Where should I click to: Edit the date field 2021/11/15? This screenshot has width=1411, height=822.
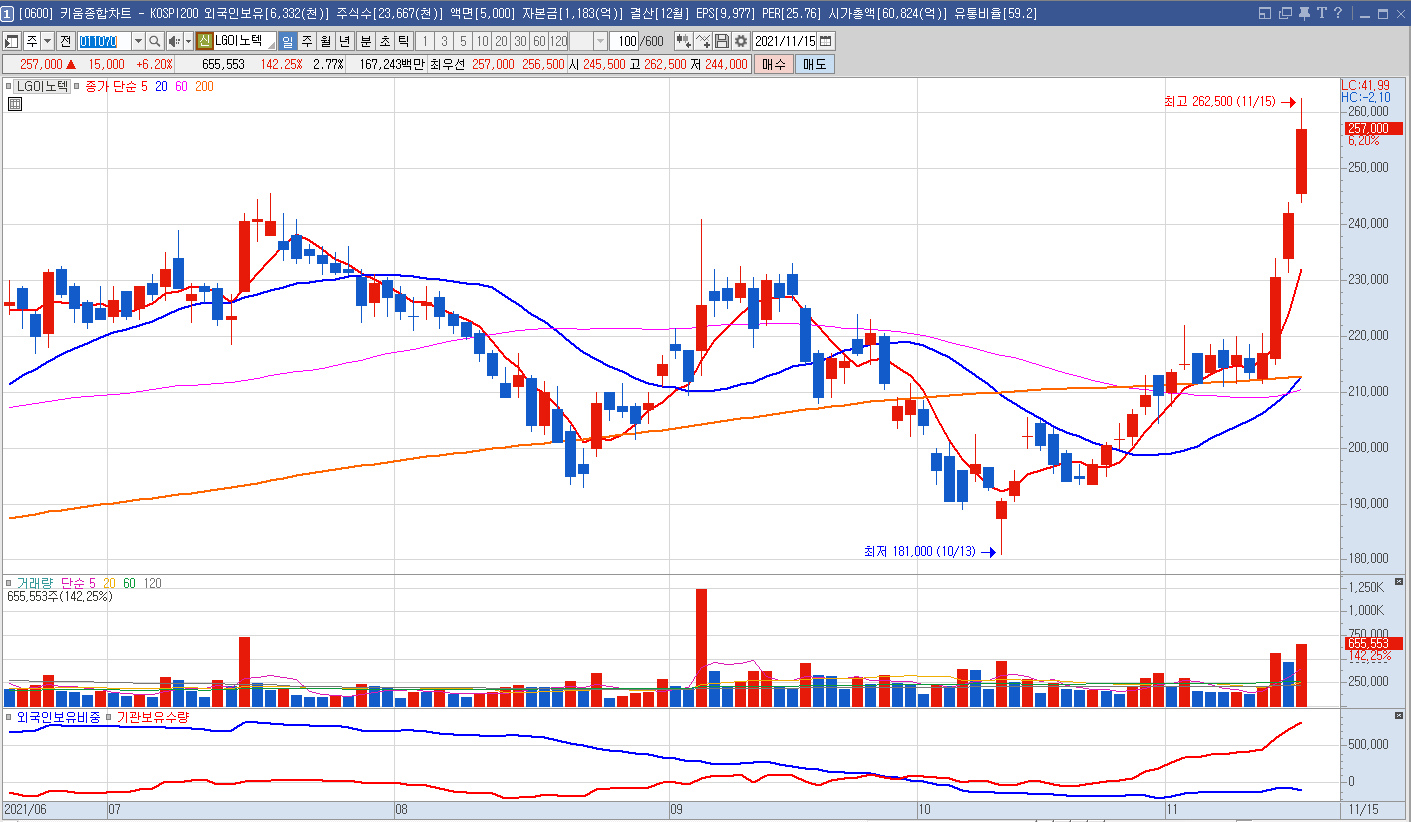click(x=785, y=41)
